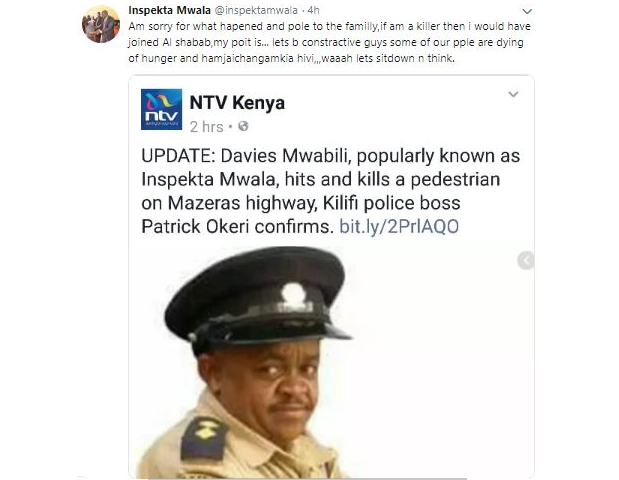The width and height of the screenshot is (619, 480).
Task: Click the tweet text about Al shabab
Action: click(330, 42)
